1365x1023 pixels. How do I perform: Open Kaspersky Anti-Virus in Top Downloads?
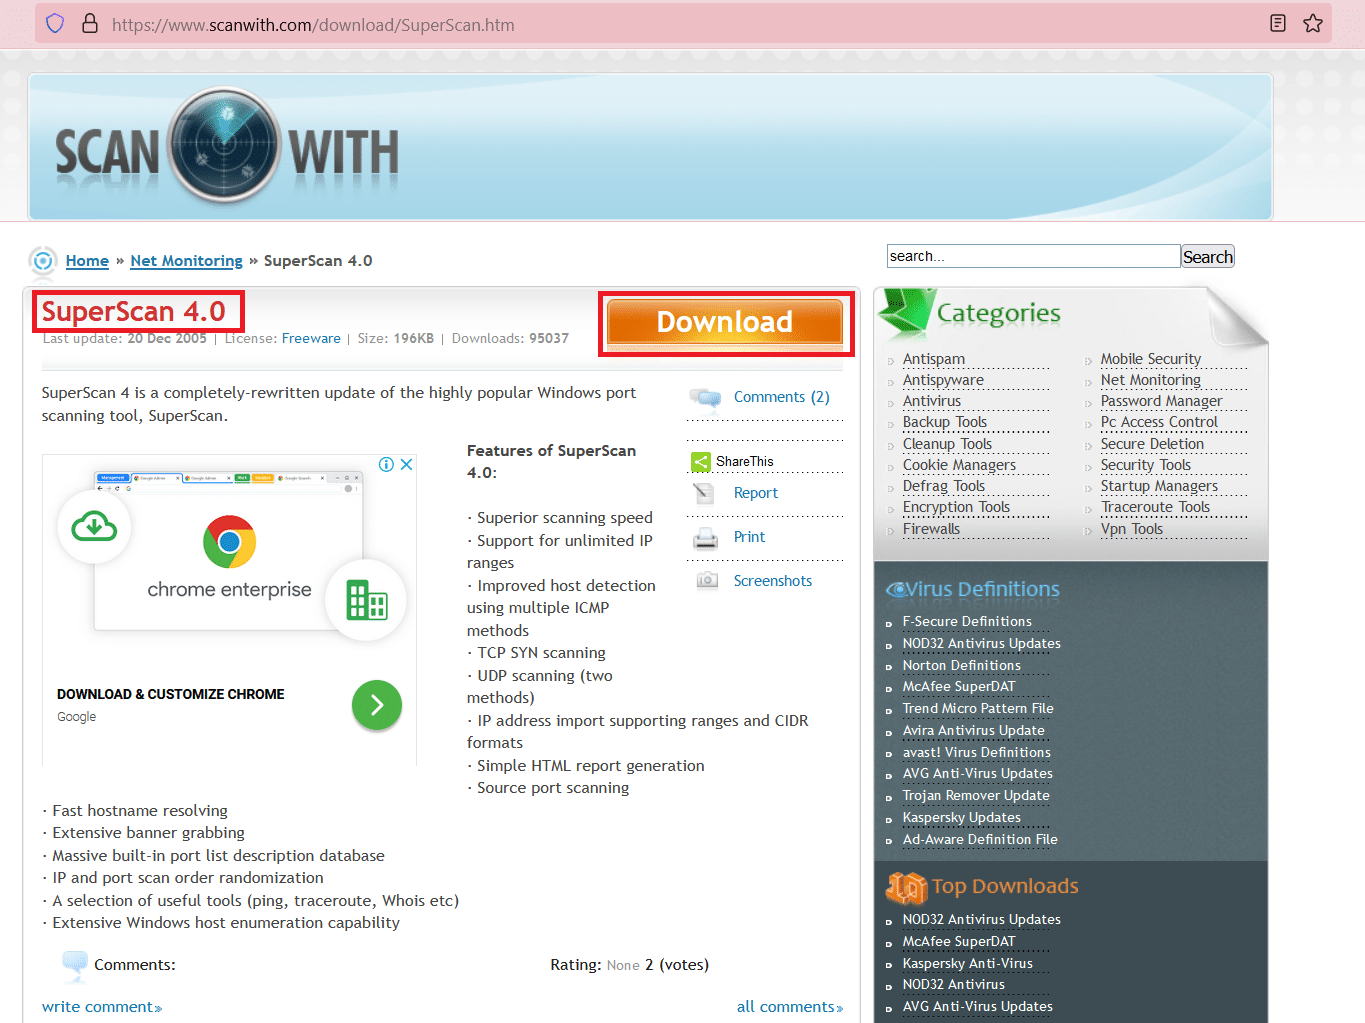click(968, 964)
